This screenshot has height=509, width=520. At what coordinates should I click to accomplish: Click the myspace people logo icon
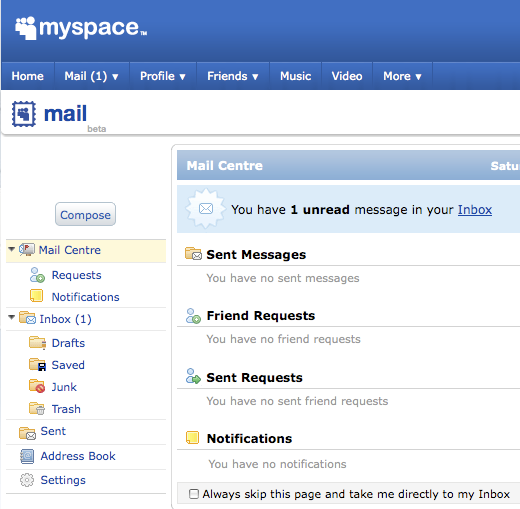[25, 28]
